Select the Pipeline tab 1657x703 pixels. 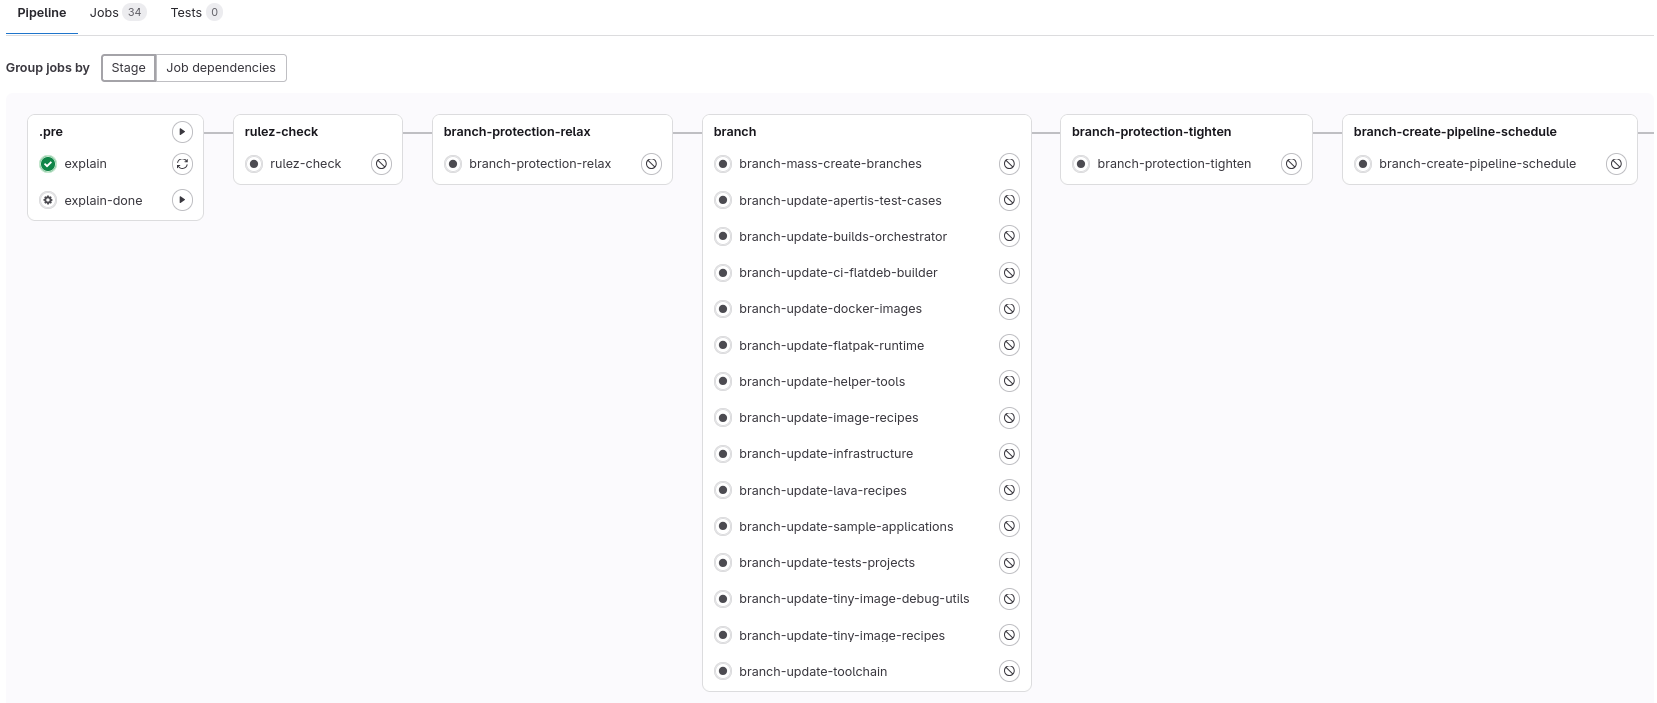(x=42, y=13)
